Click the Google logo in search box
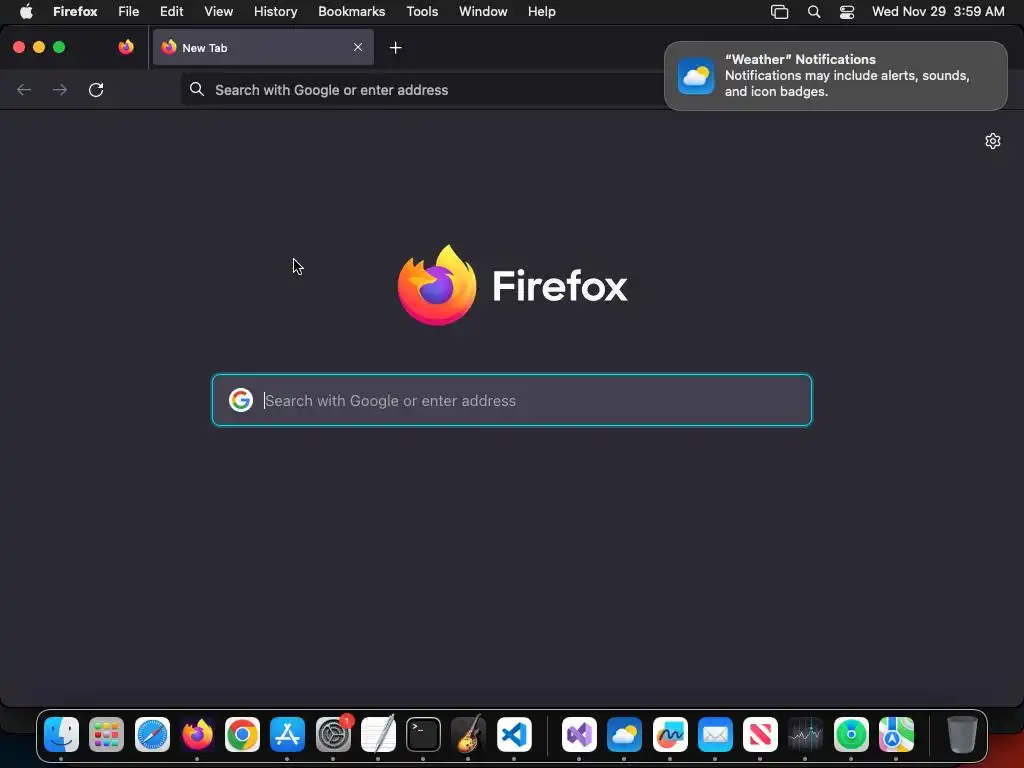This screenshot has height=768, width=1024. click(240, 400)
